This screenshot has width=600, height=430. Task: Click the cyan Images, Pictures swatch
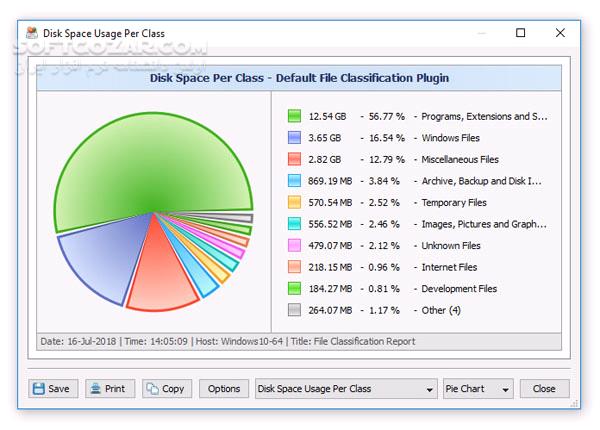click(294, 224)
